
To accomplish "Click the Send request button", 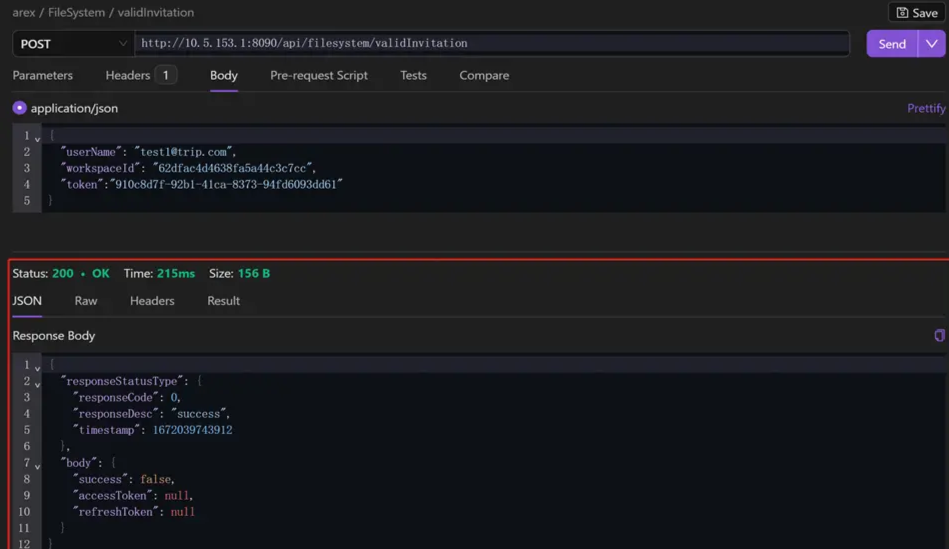I will [891, 44].
